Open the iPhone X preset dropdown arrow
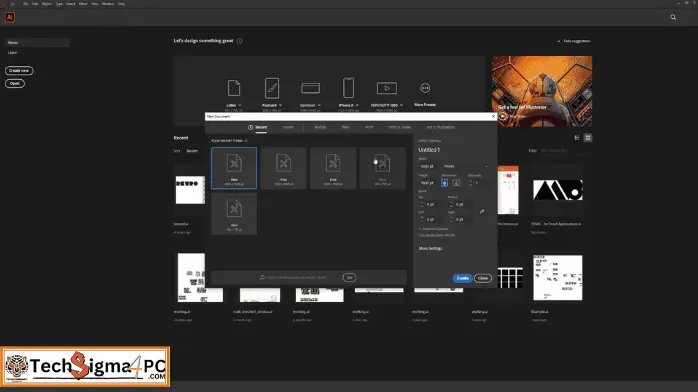The width and height of the screenshot is (698, 392). (x=357, y=105)
